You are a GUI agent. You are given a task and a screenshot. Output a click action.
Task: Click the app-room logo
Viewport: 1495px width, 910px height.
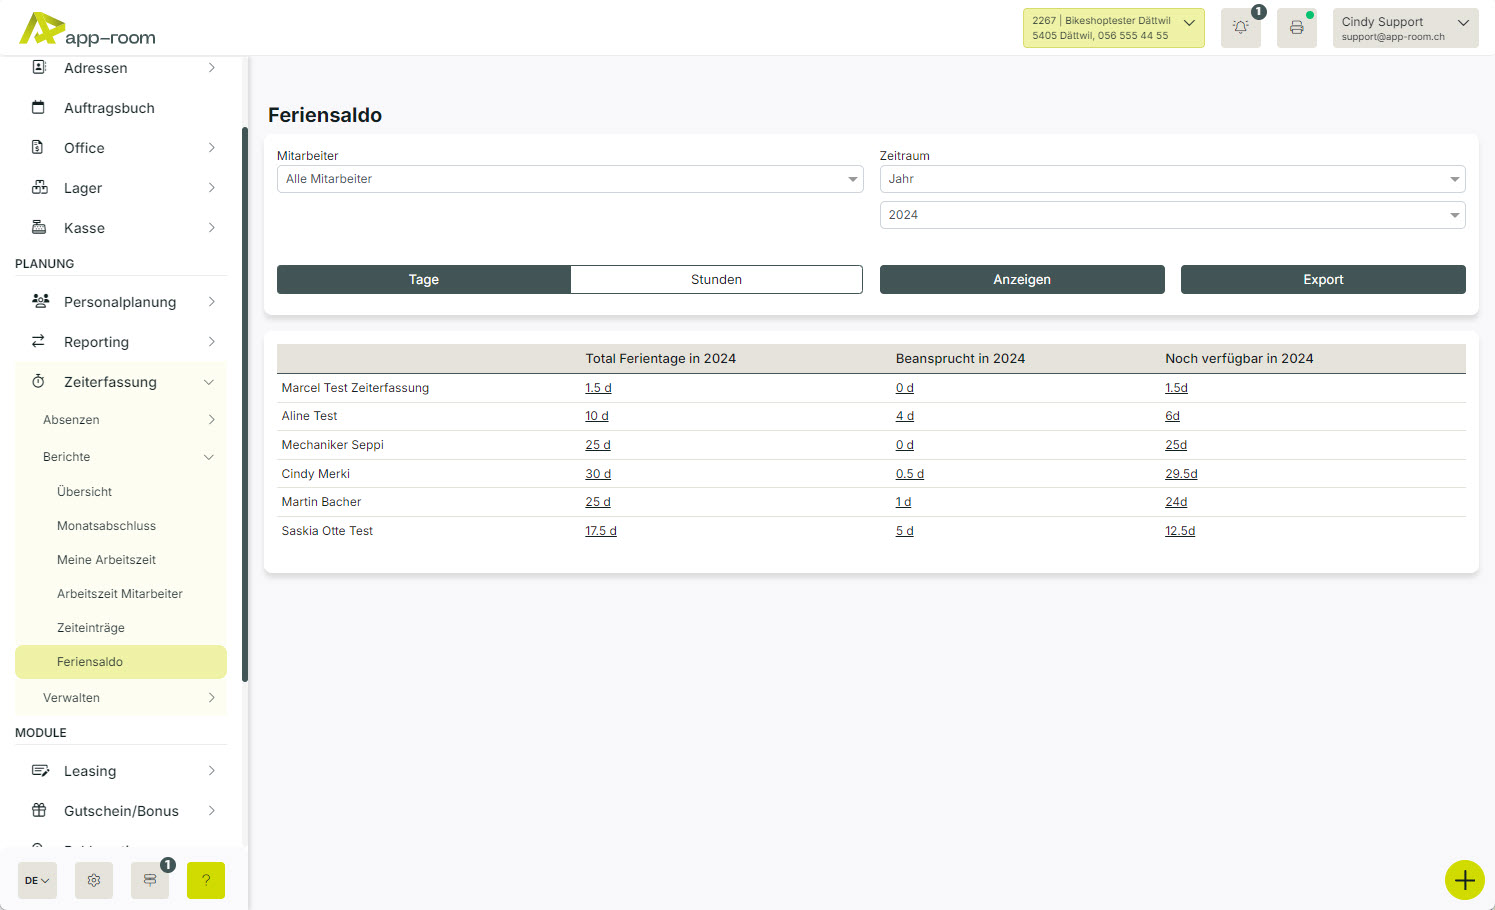click(88, 29)
